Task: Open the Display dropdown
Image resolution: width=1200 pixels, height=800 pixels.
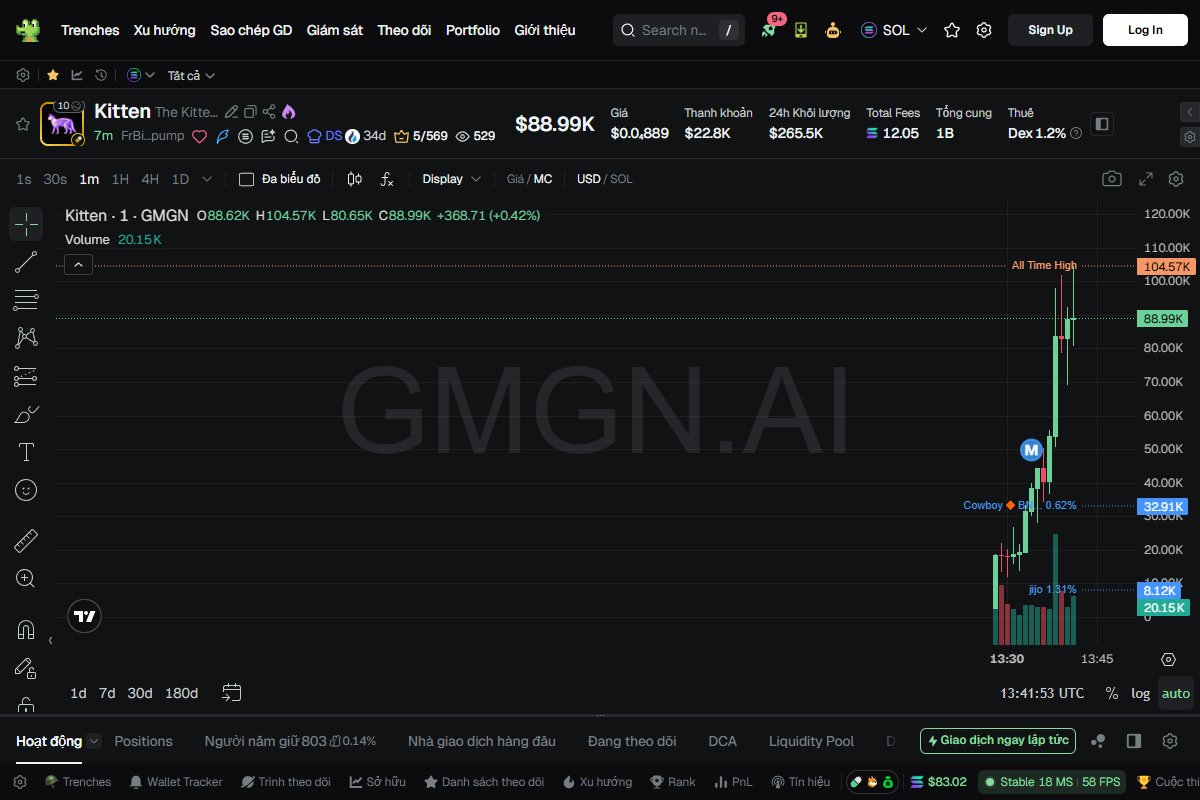Action: click(x=452, y=179)
